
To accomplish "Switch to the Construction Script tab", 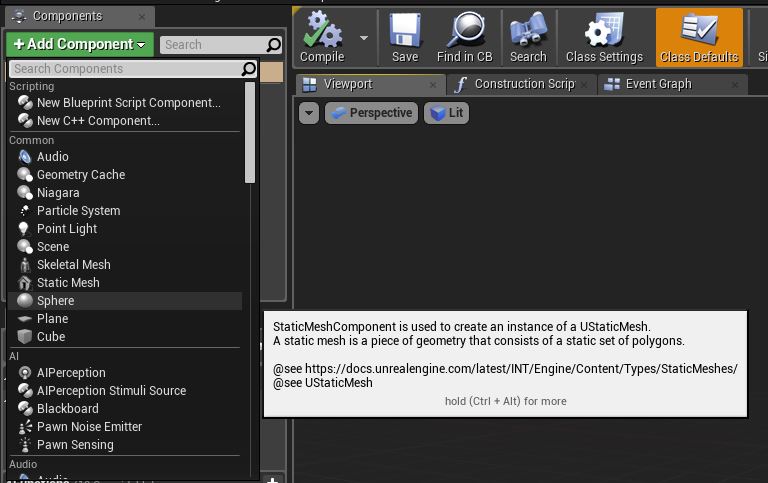I will (x=524, y=84).
